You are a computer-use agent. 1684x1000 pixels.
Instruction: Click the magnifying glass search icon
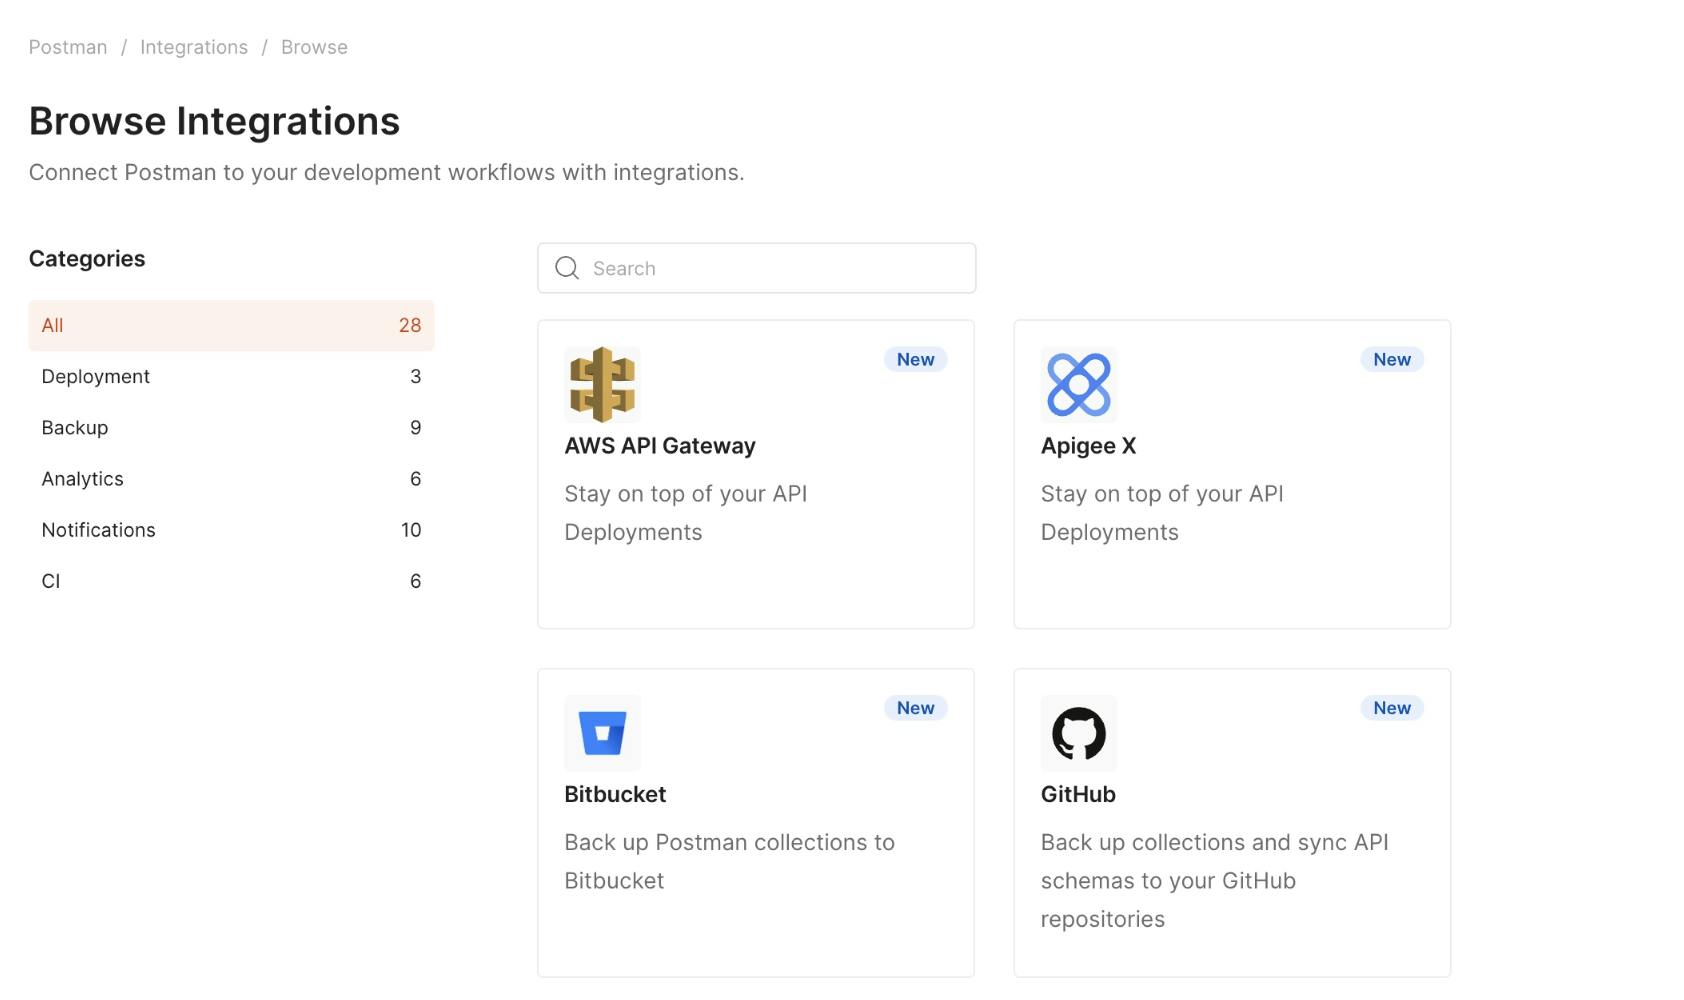pos(567,268)
